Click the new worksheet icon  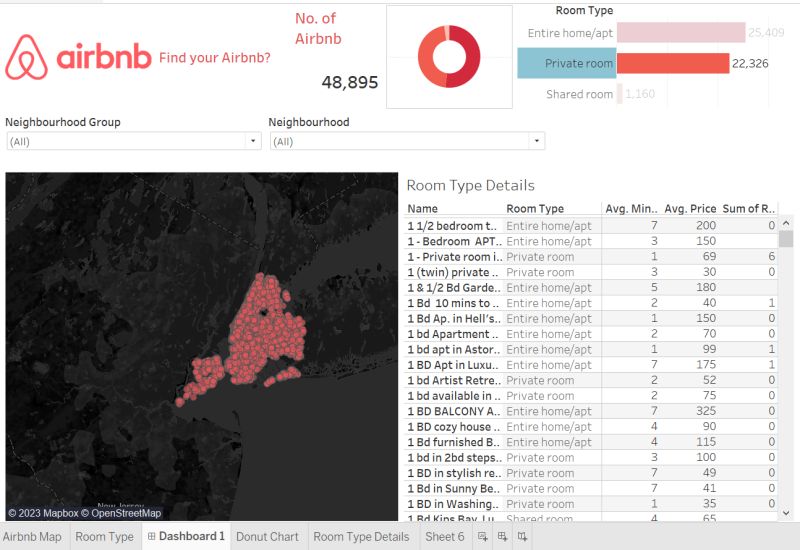click(482, 536)
